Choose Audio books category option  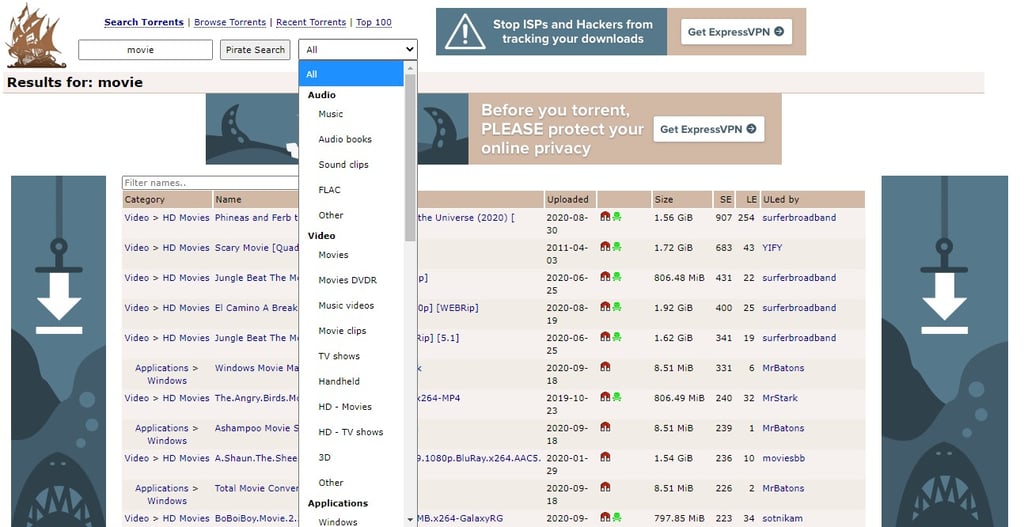pyautogui.click(x=345, y=139)
